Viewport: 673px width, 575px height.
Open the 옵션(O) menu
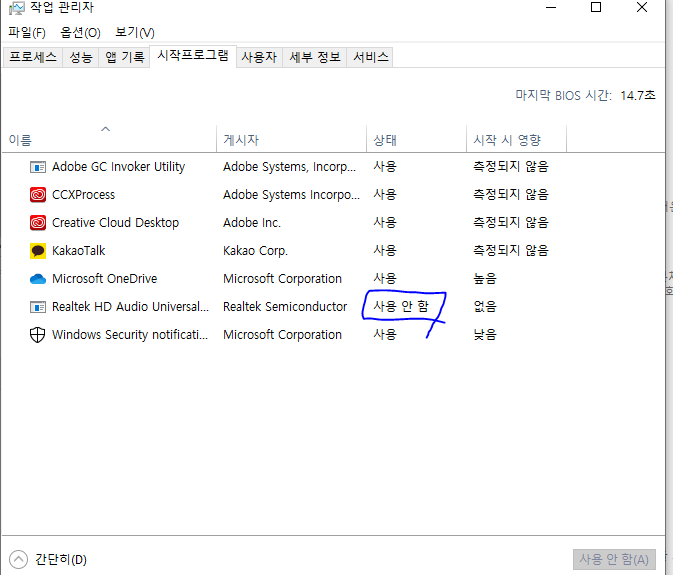[x=80, y=33]
